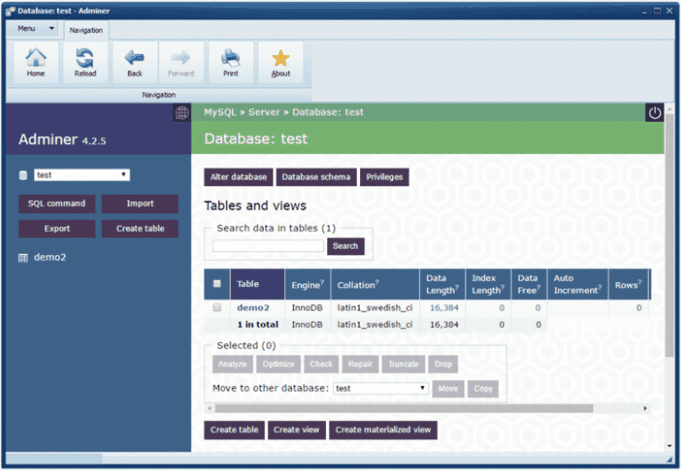This screenshot has width=681, height=470.
Task: Click the table icon next to demo2
Action: point(23,258)
